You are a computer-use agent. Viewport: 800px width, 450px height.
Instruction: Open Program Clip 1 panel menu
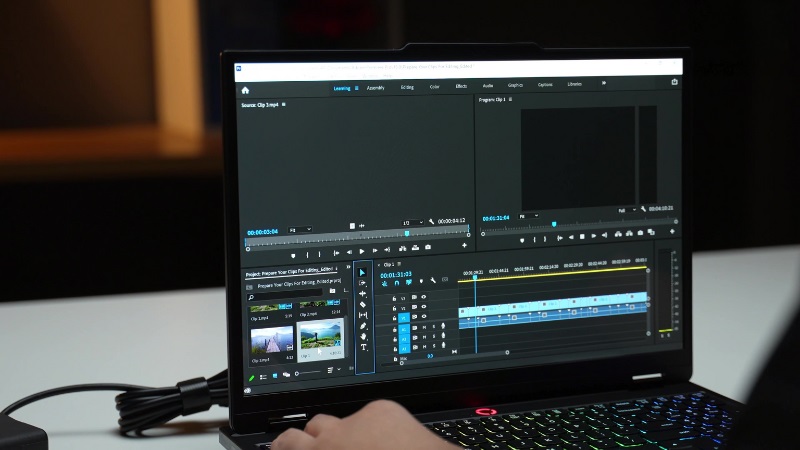point(510,99)
